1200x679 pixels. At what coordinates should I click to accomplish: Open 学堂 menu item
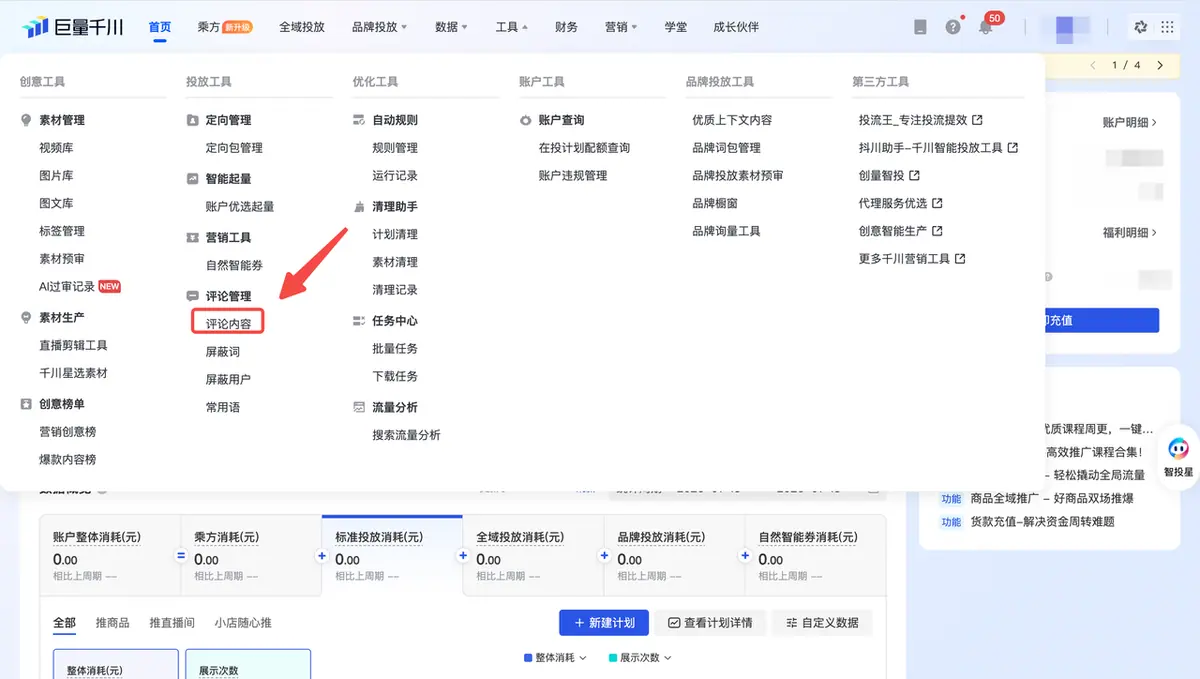click(x=676, y=27)
